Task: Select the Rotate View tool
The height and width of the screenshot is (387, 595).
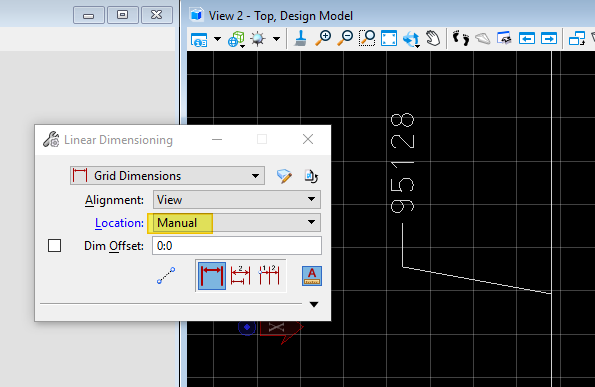Action: [x=411, y=39]
